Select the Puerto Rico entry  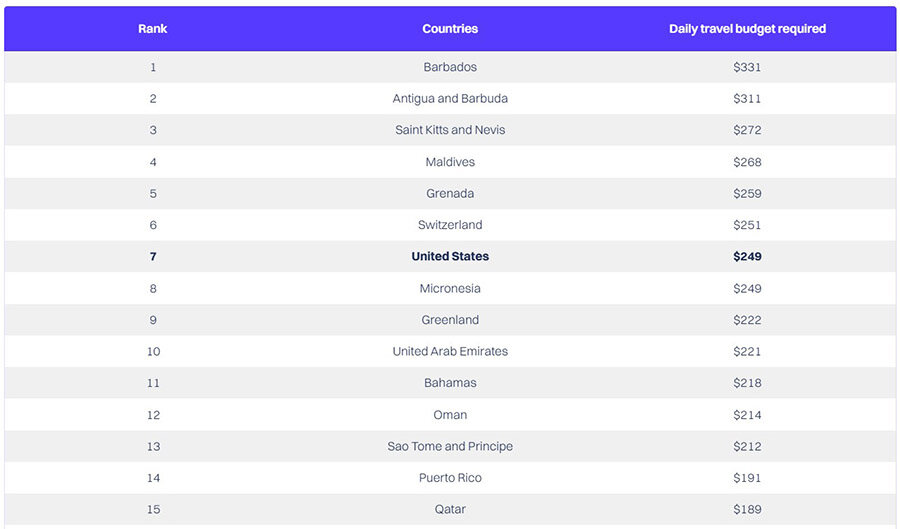point(450,478)
